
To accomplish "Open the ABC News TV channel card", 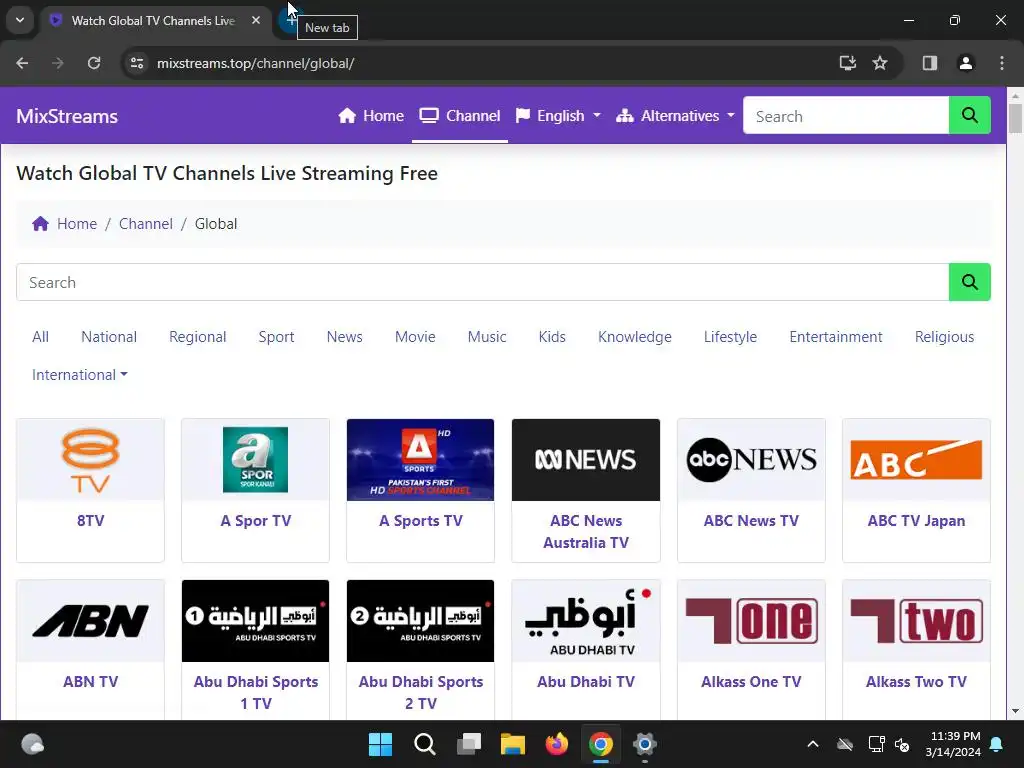I will point(751,490).
